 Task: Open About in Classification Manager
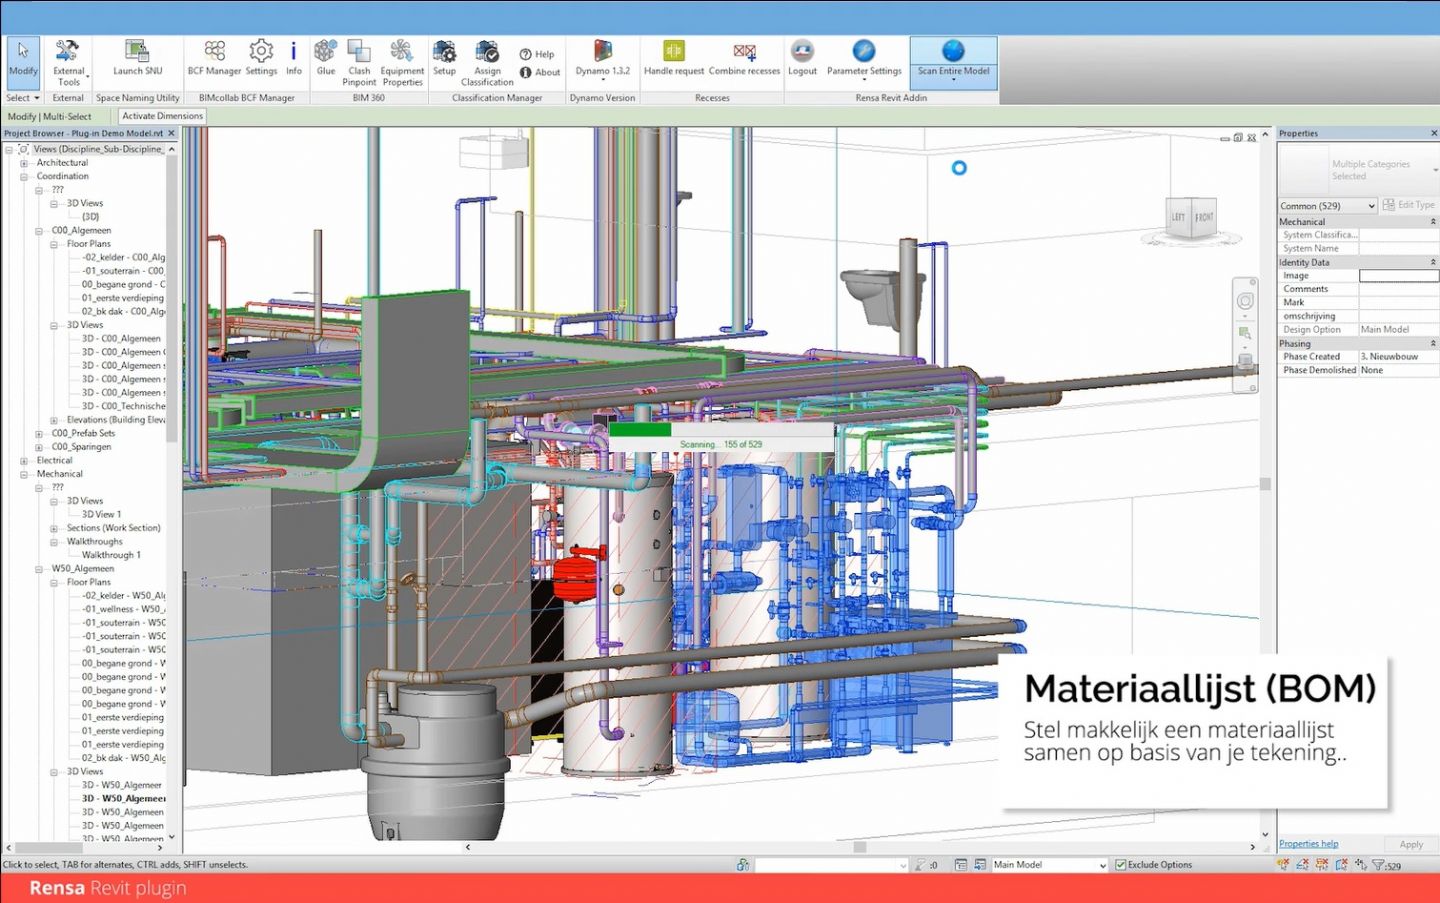tap(540, 72)
